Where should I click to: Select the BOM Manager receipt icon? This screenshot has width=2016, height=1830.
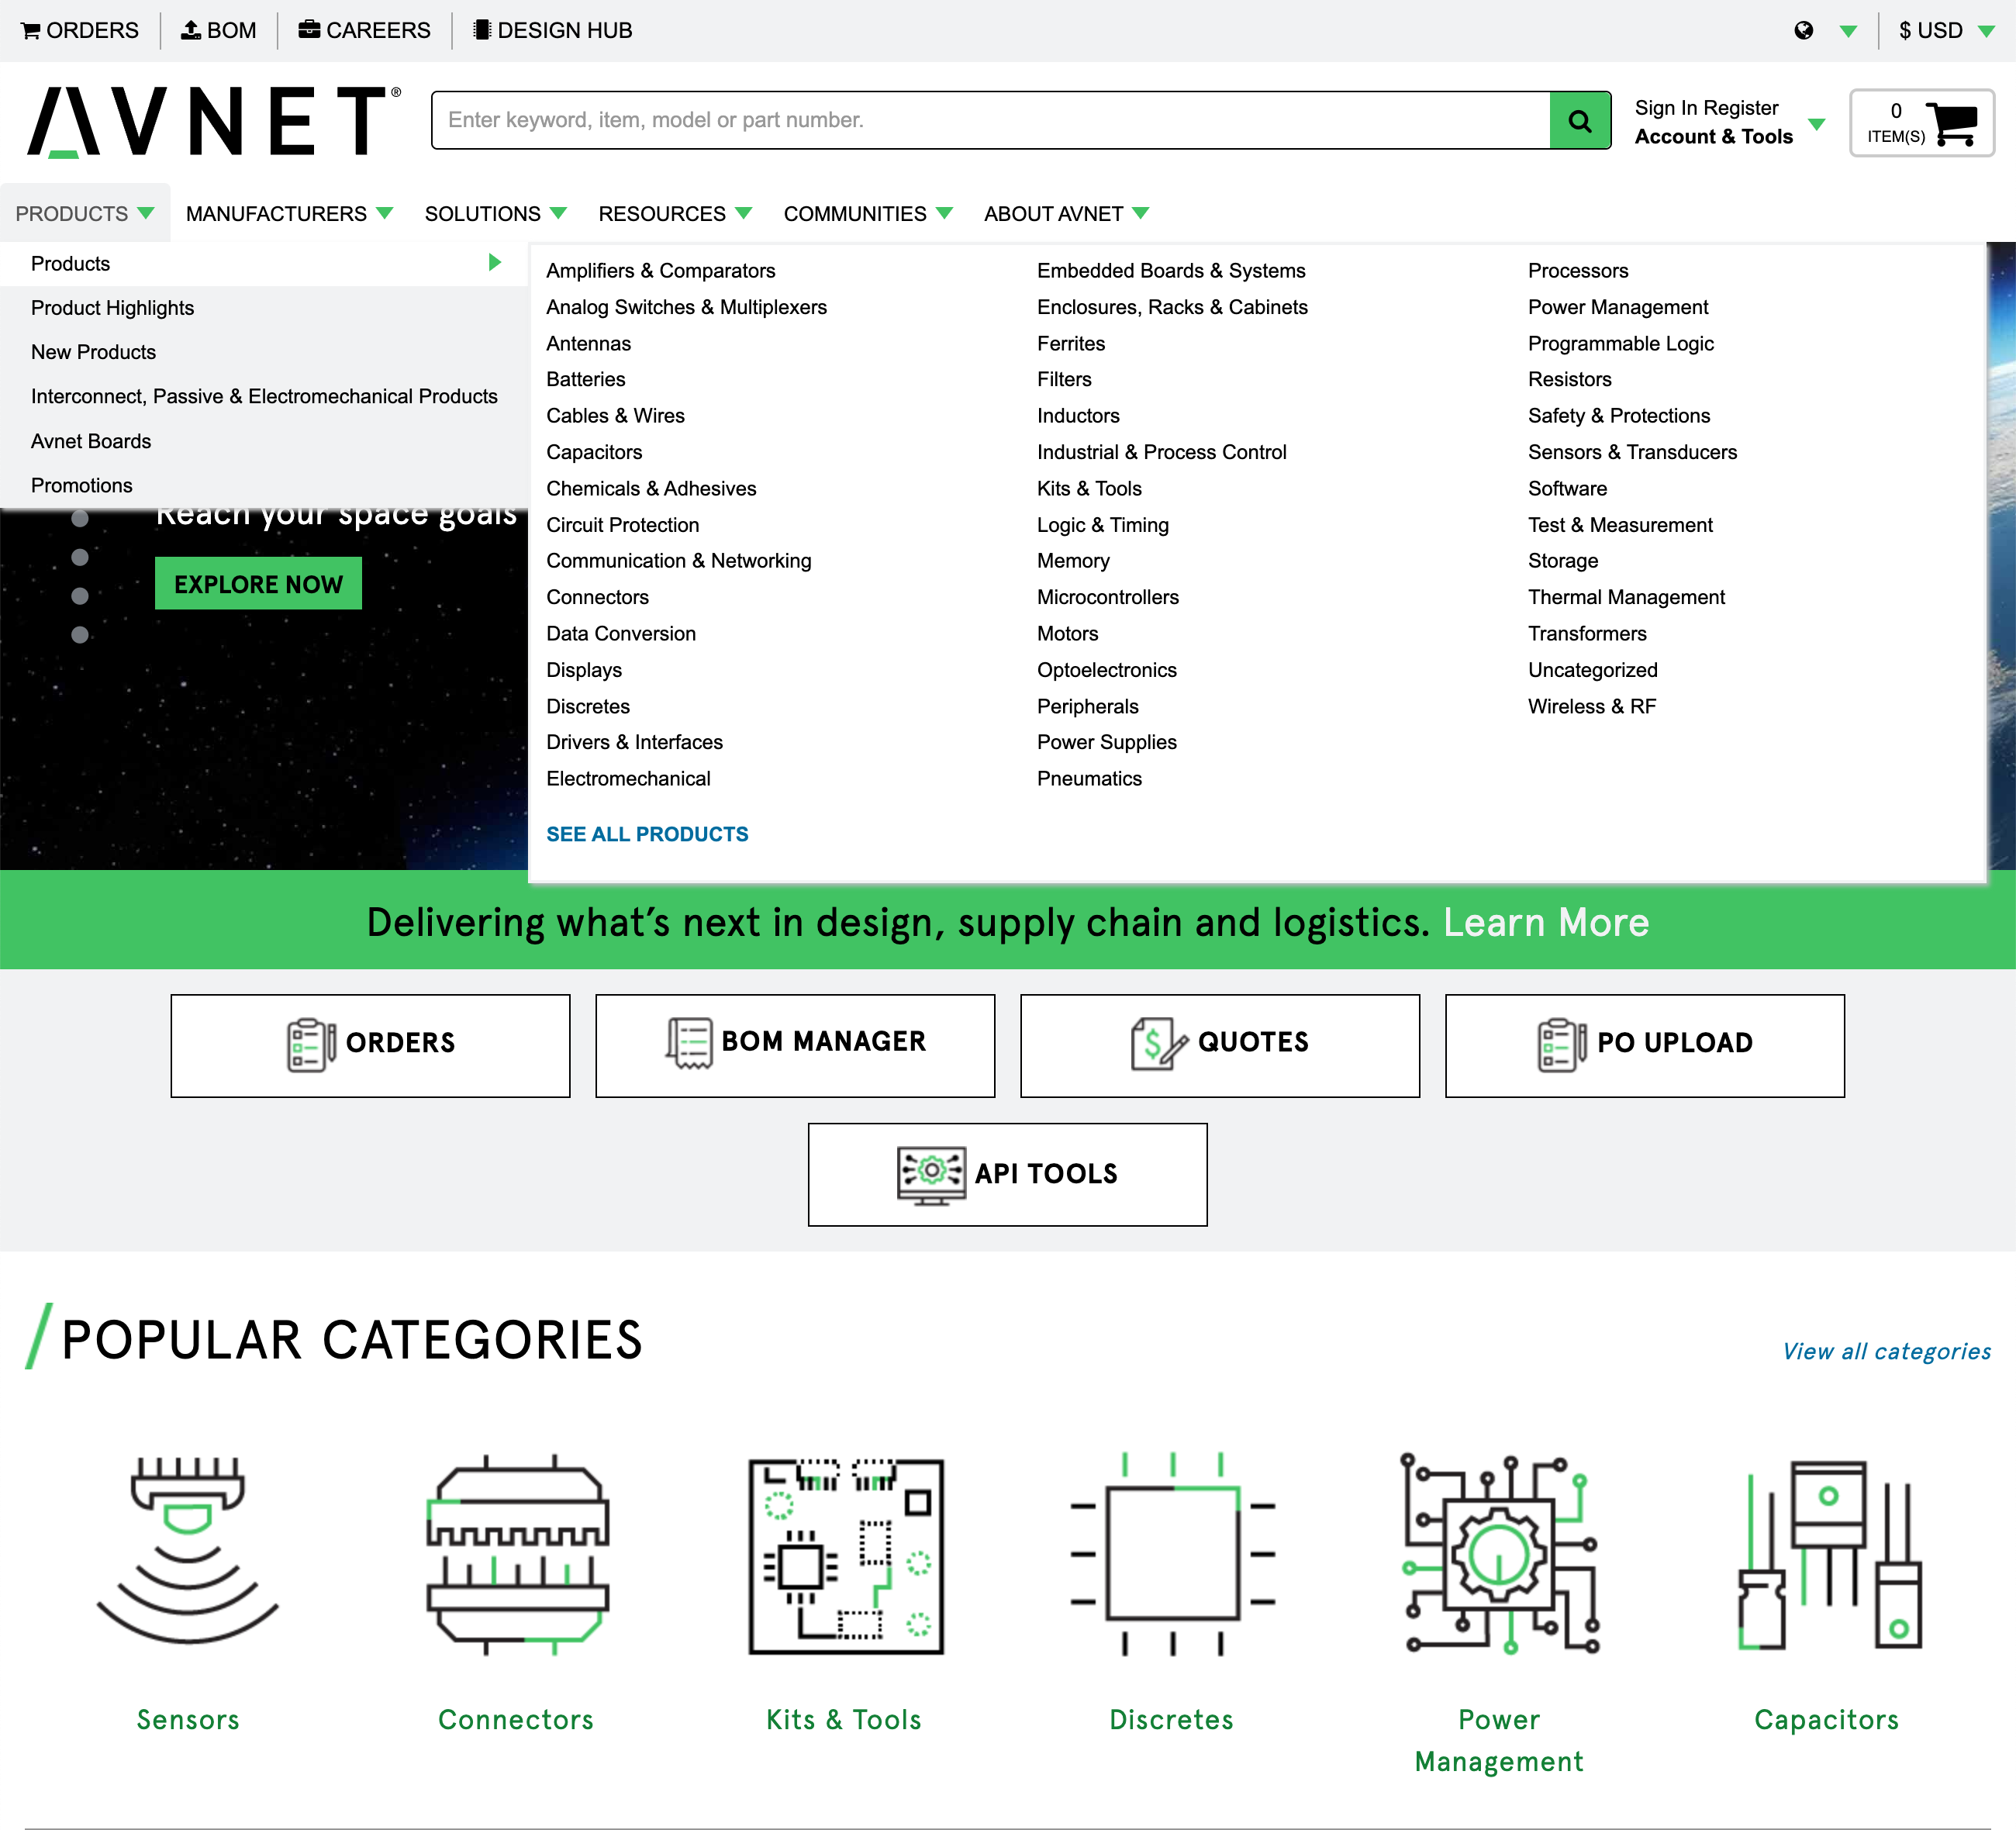[x=688, y=1042]
